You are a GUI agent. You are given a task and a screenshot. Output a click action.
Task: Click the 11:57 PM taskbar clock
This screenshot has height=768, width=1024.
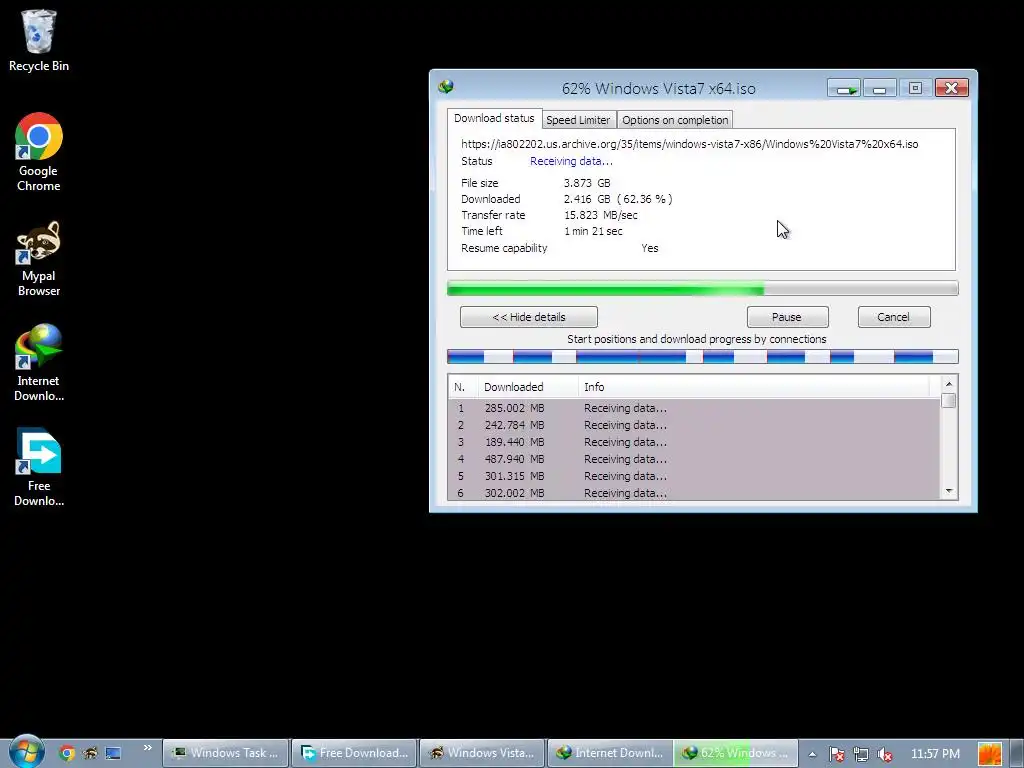(935, 754)
